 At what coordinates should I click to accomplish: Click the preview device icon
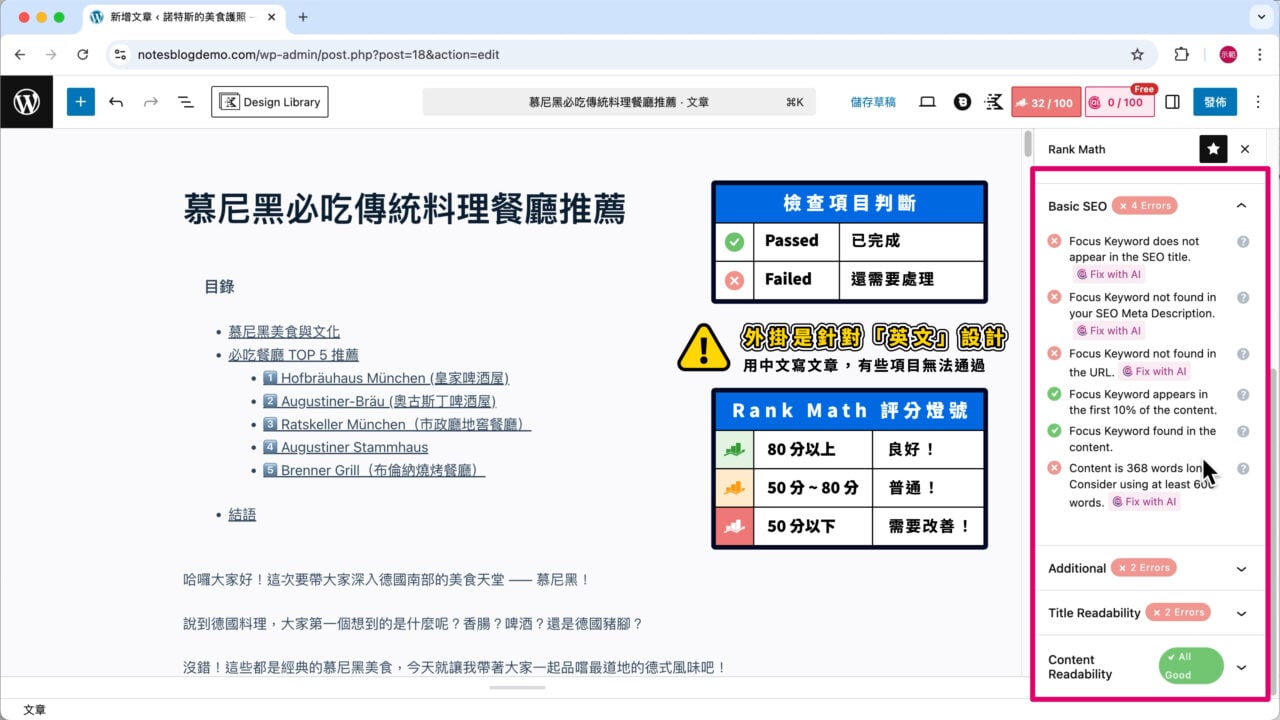click(x=927, y=101)
